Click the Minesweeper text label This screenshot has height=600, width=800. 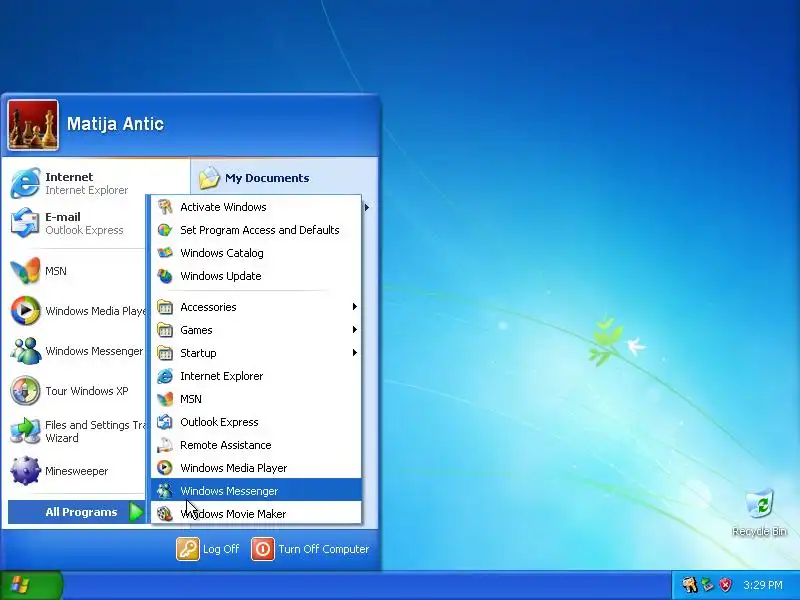pos(77,471)
